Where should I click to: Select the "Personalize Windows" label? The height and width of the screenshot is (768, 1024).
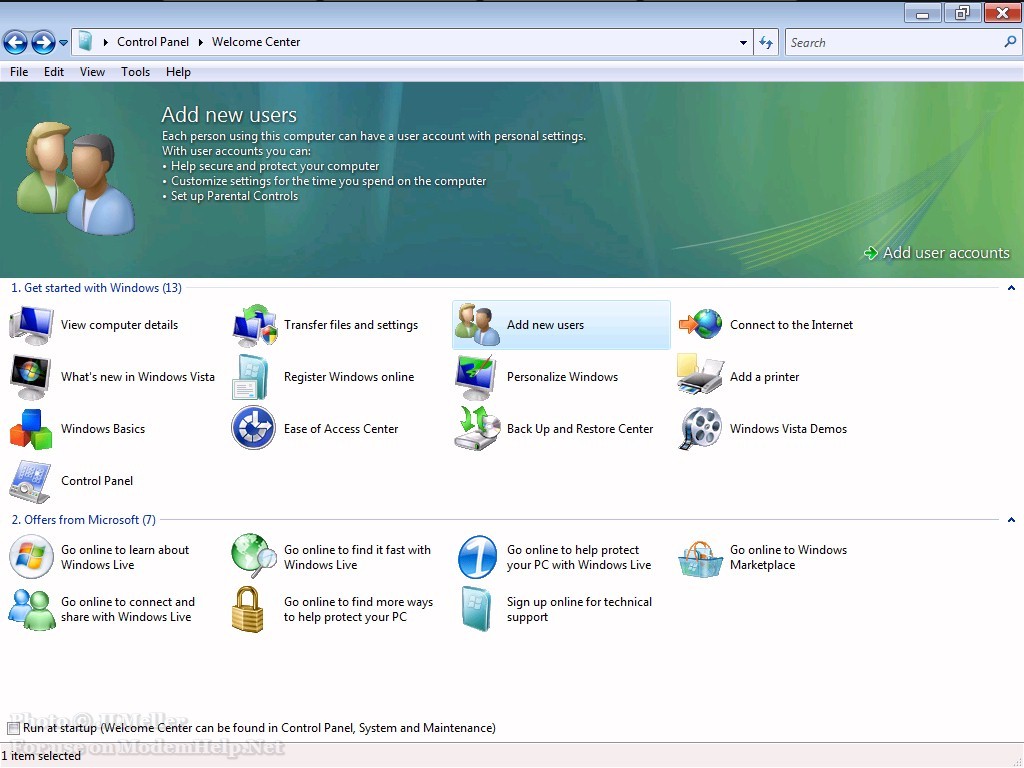click(562, 377)
